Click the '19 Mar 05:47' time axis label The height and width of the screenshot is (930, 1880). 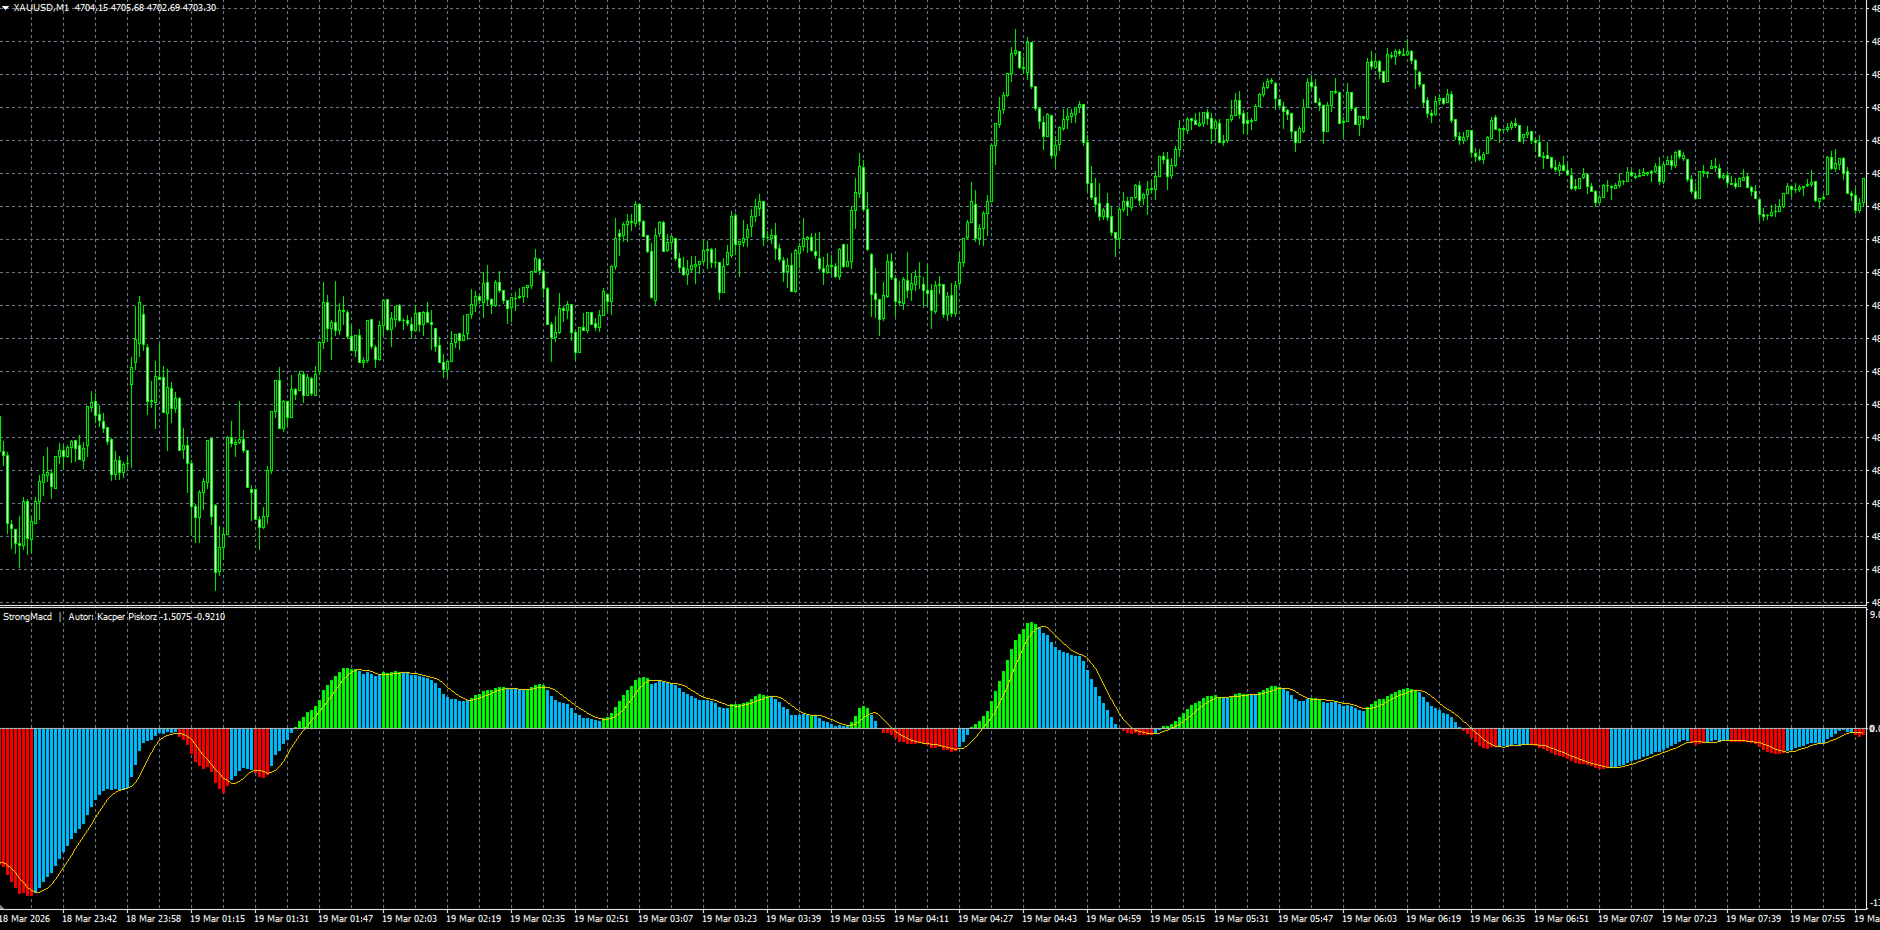pyautogui.click(x=1305, y=919)
